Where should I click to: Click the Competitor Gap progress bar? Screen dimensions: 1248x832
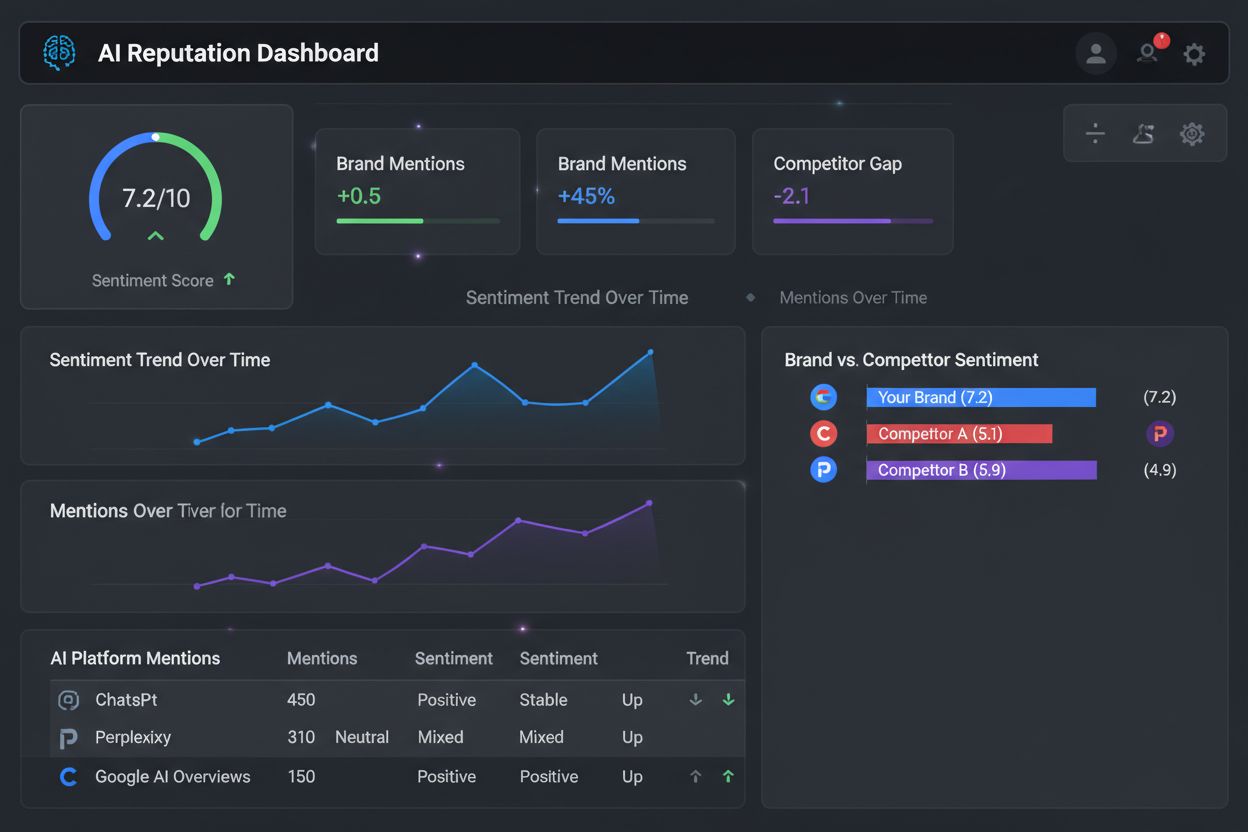point(852,221)
